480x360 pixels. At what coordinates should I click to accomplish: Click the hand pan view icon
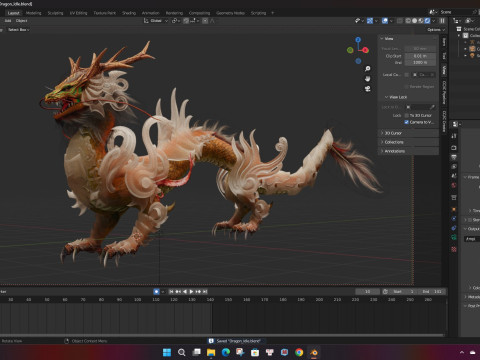[368, 79]
